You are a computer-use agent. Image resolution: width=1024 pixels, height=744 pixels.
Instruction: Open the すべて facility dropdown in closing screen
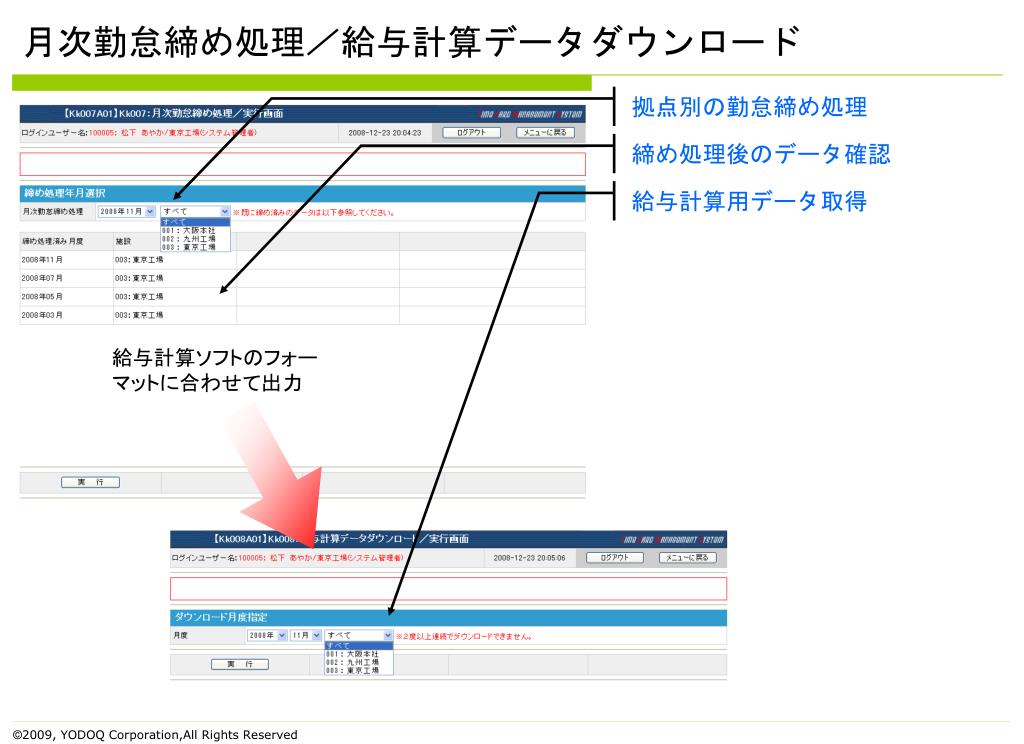coord(195,212)
